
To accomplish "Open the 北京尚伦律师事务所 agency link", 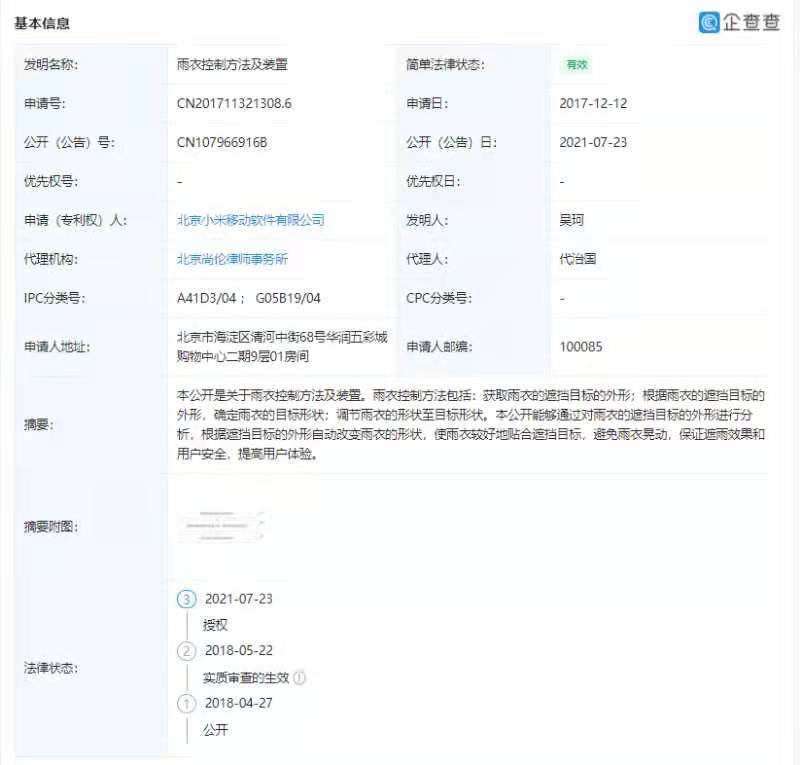I will tap(232, 259).
